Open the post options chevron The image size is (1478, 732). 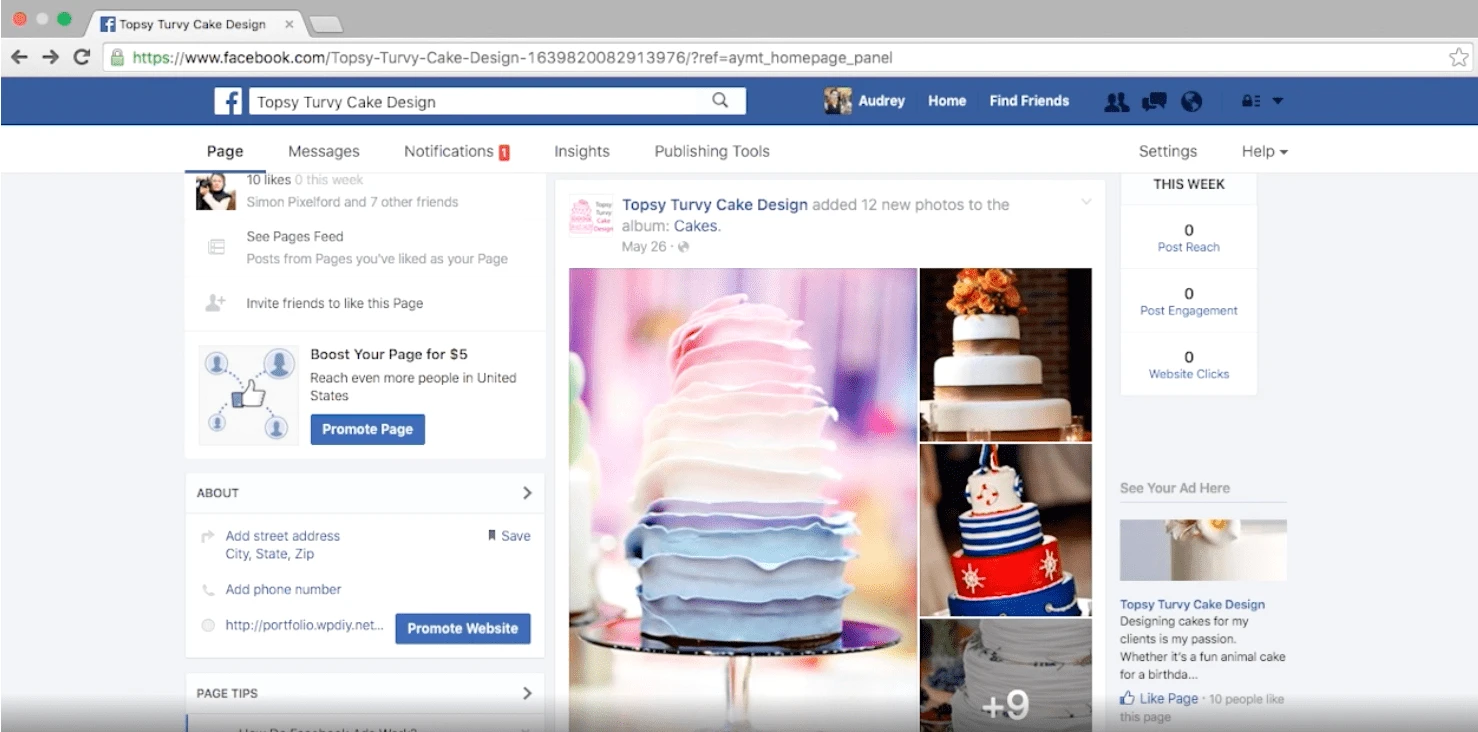tap(1085, 203)
